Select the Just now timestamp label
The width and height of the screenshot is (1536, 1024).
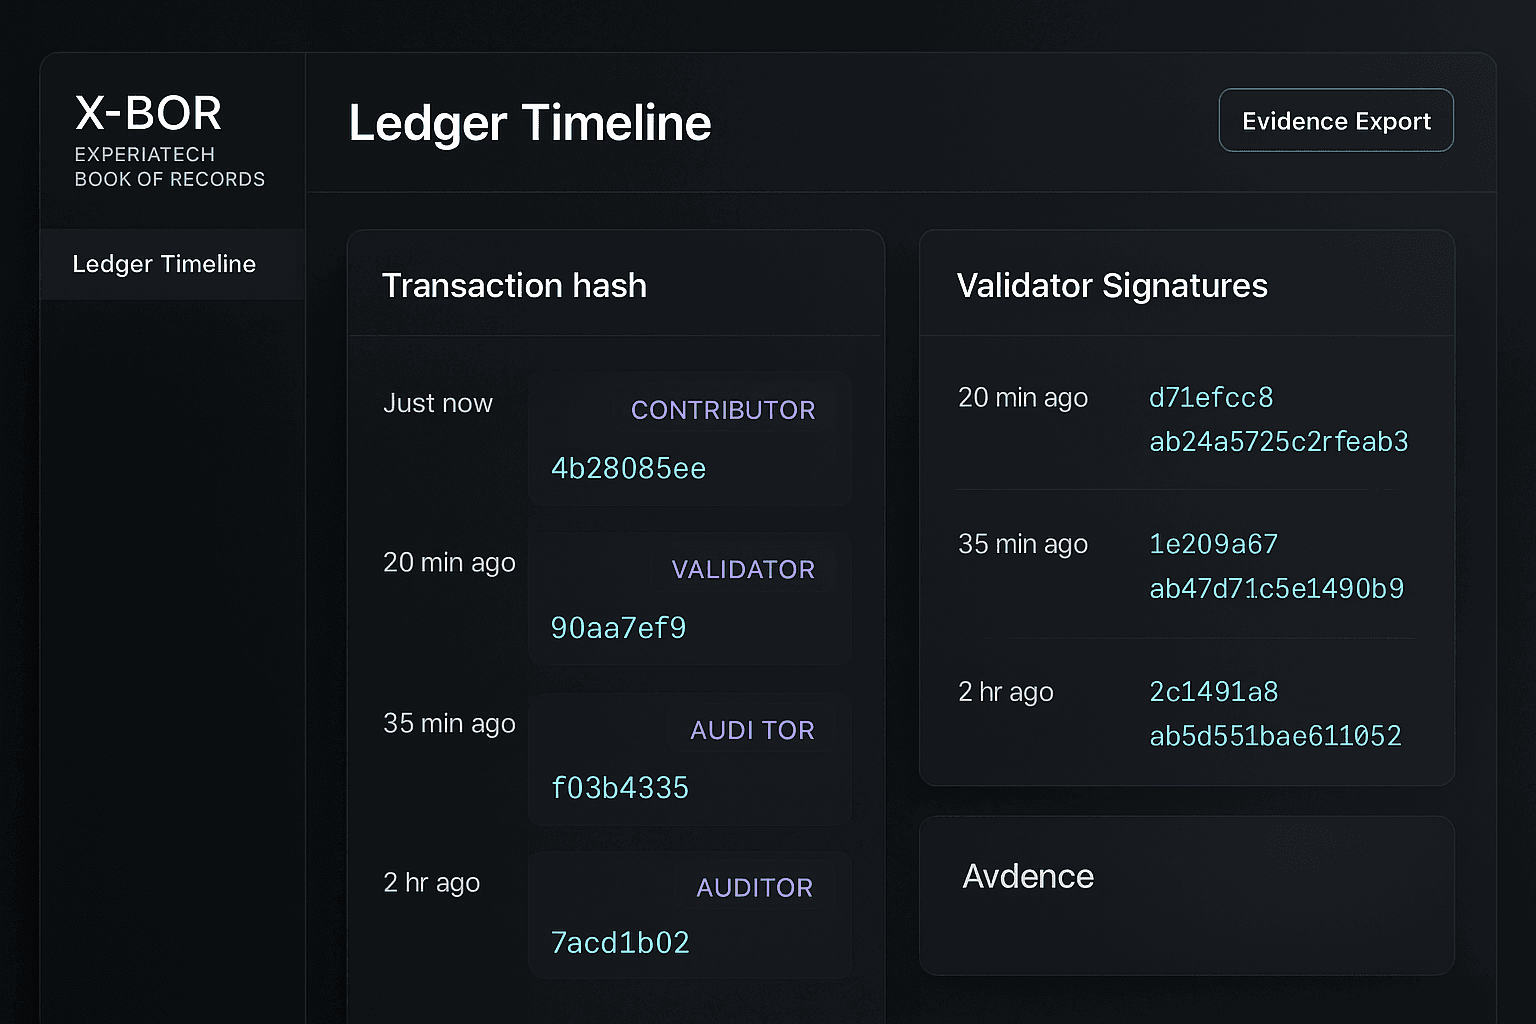(438, 403)
